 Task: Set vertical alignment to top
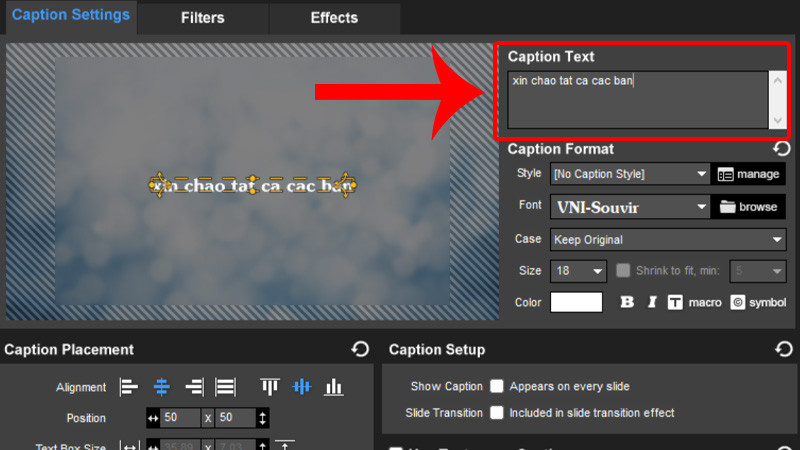tap(270, 387)
